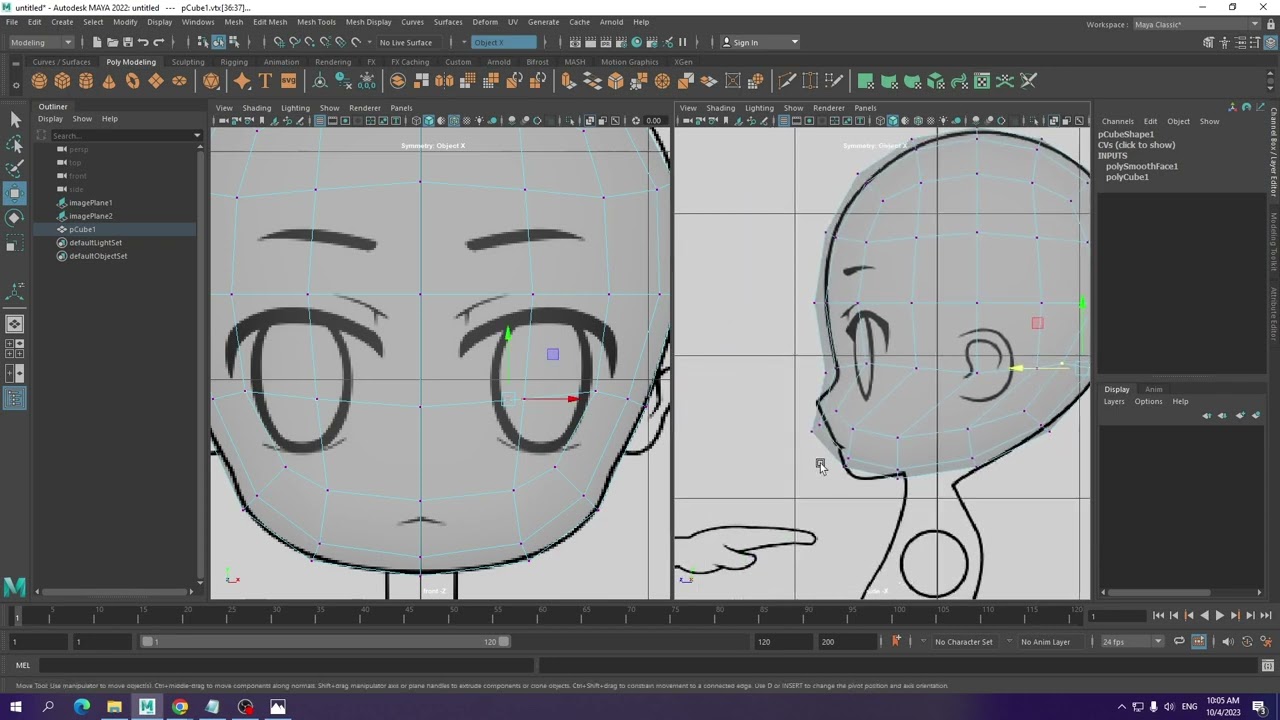Select imagePlane2 in the Outliner

coord(91,216)
